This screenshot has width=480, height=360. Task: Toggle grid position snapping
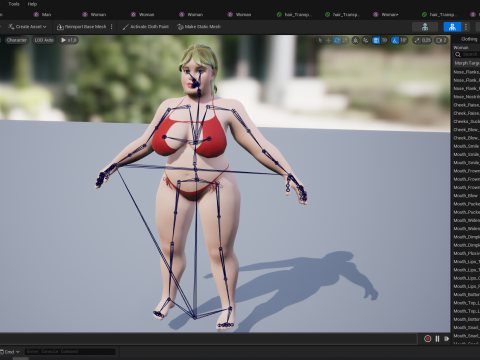tap(376, 40)
